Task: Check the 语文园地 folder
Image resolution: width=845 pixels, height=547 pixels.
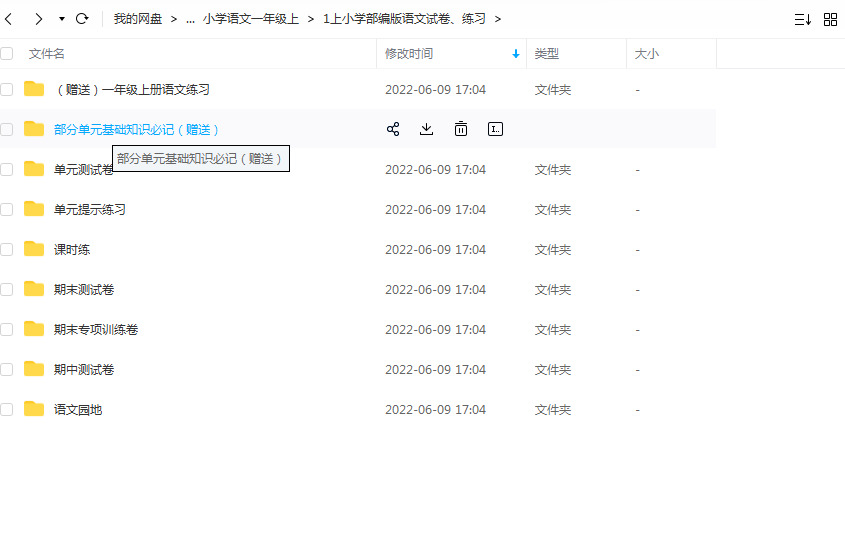Action: pos(6,410)
